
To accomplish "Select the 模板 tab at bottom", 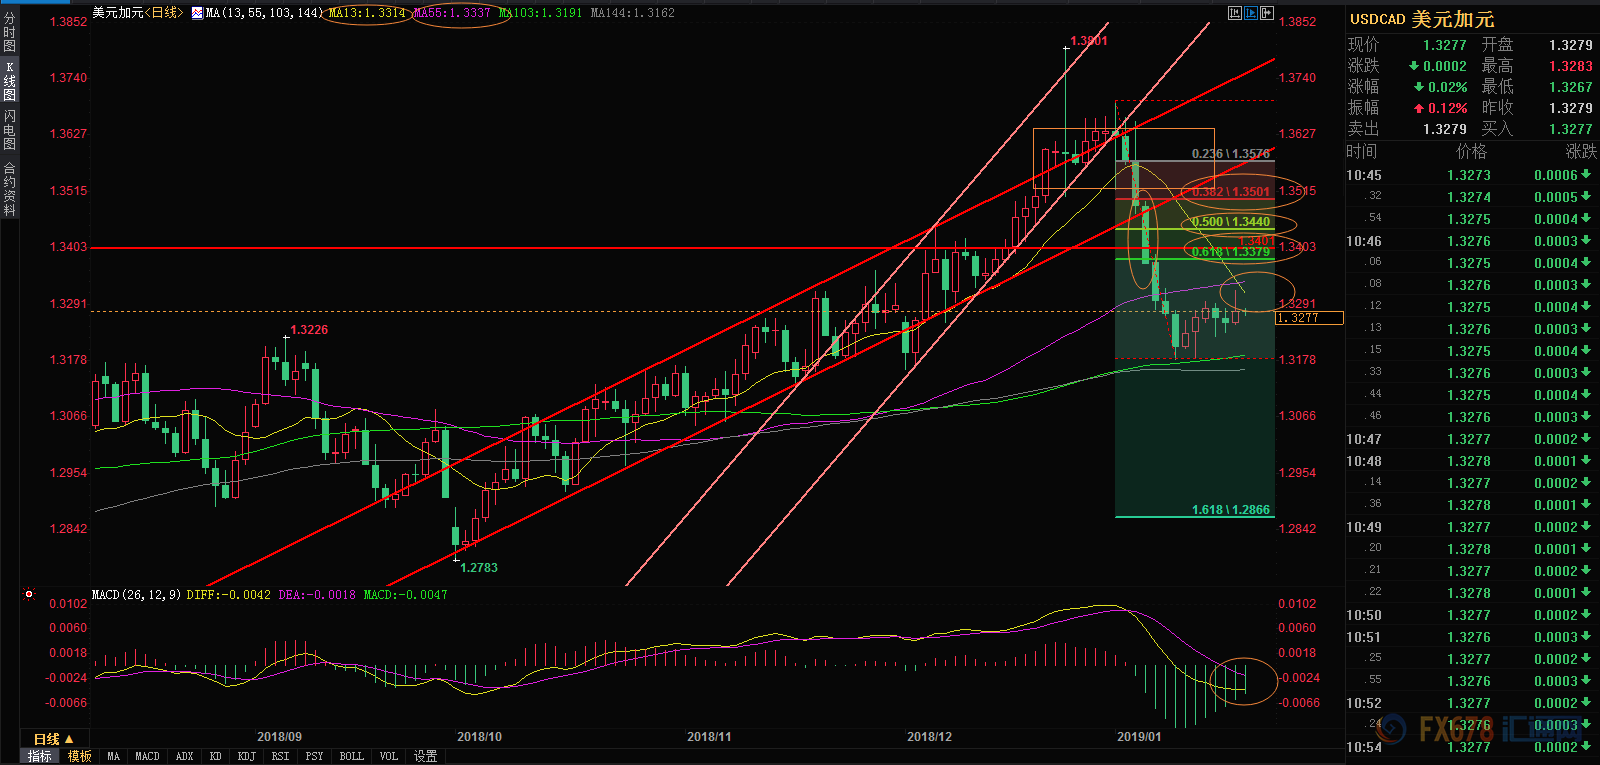I will 80,756.
